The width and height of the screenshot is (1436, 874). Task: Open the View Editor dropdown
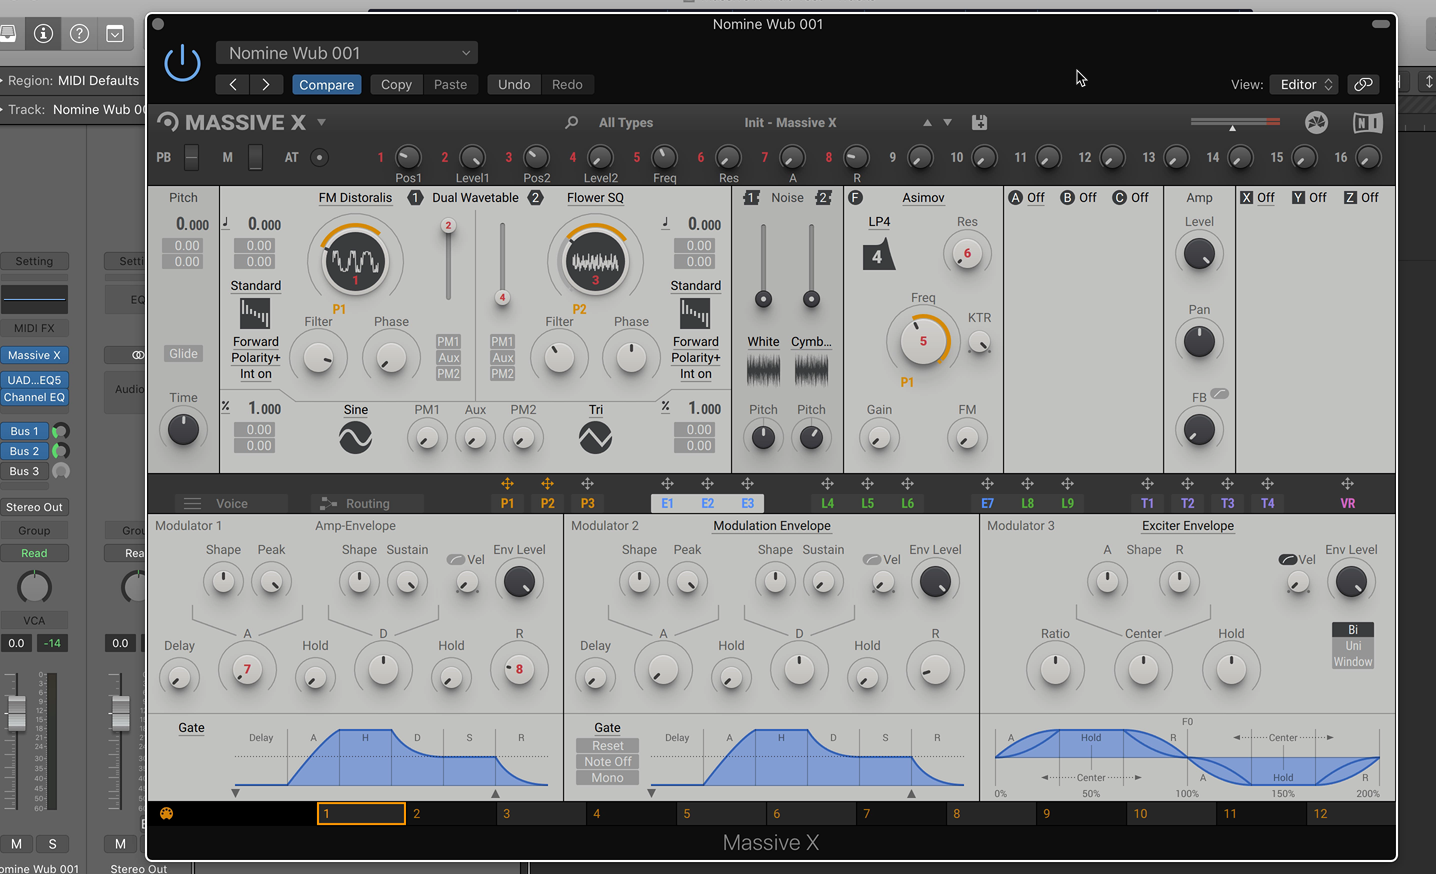[1304, 85]
